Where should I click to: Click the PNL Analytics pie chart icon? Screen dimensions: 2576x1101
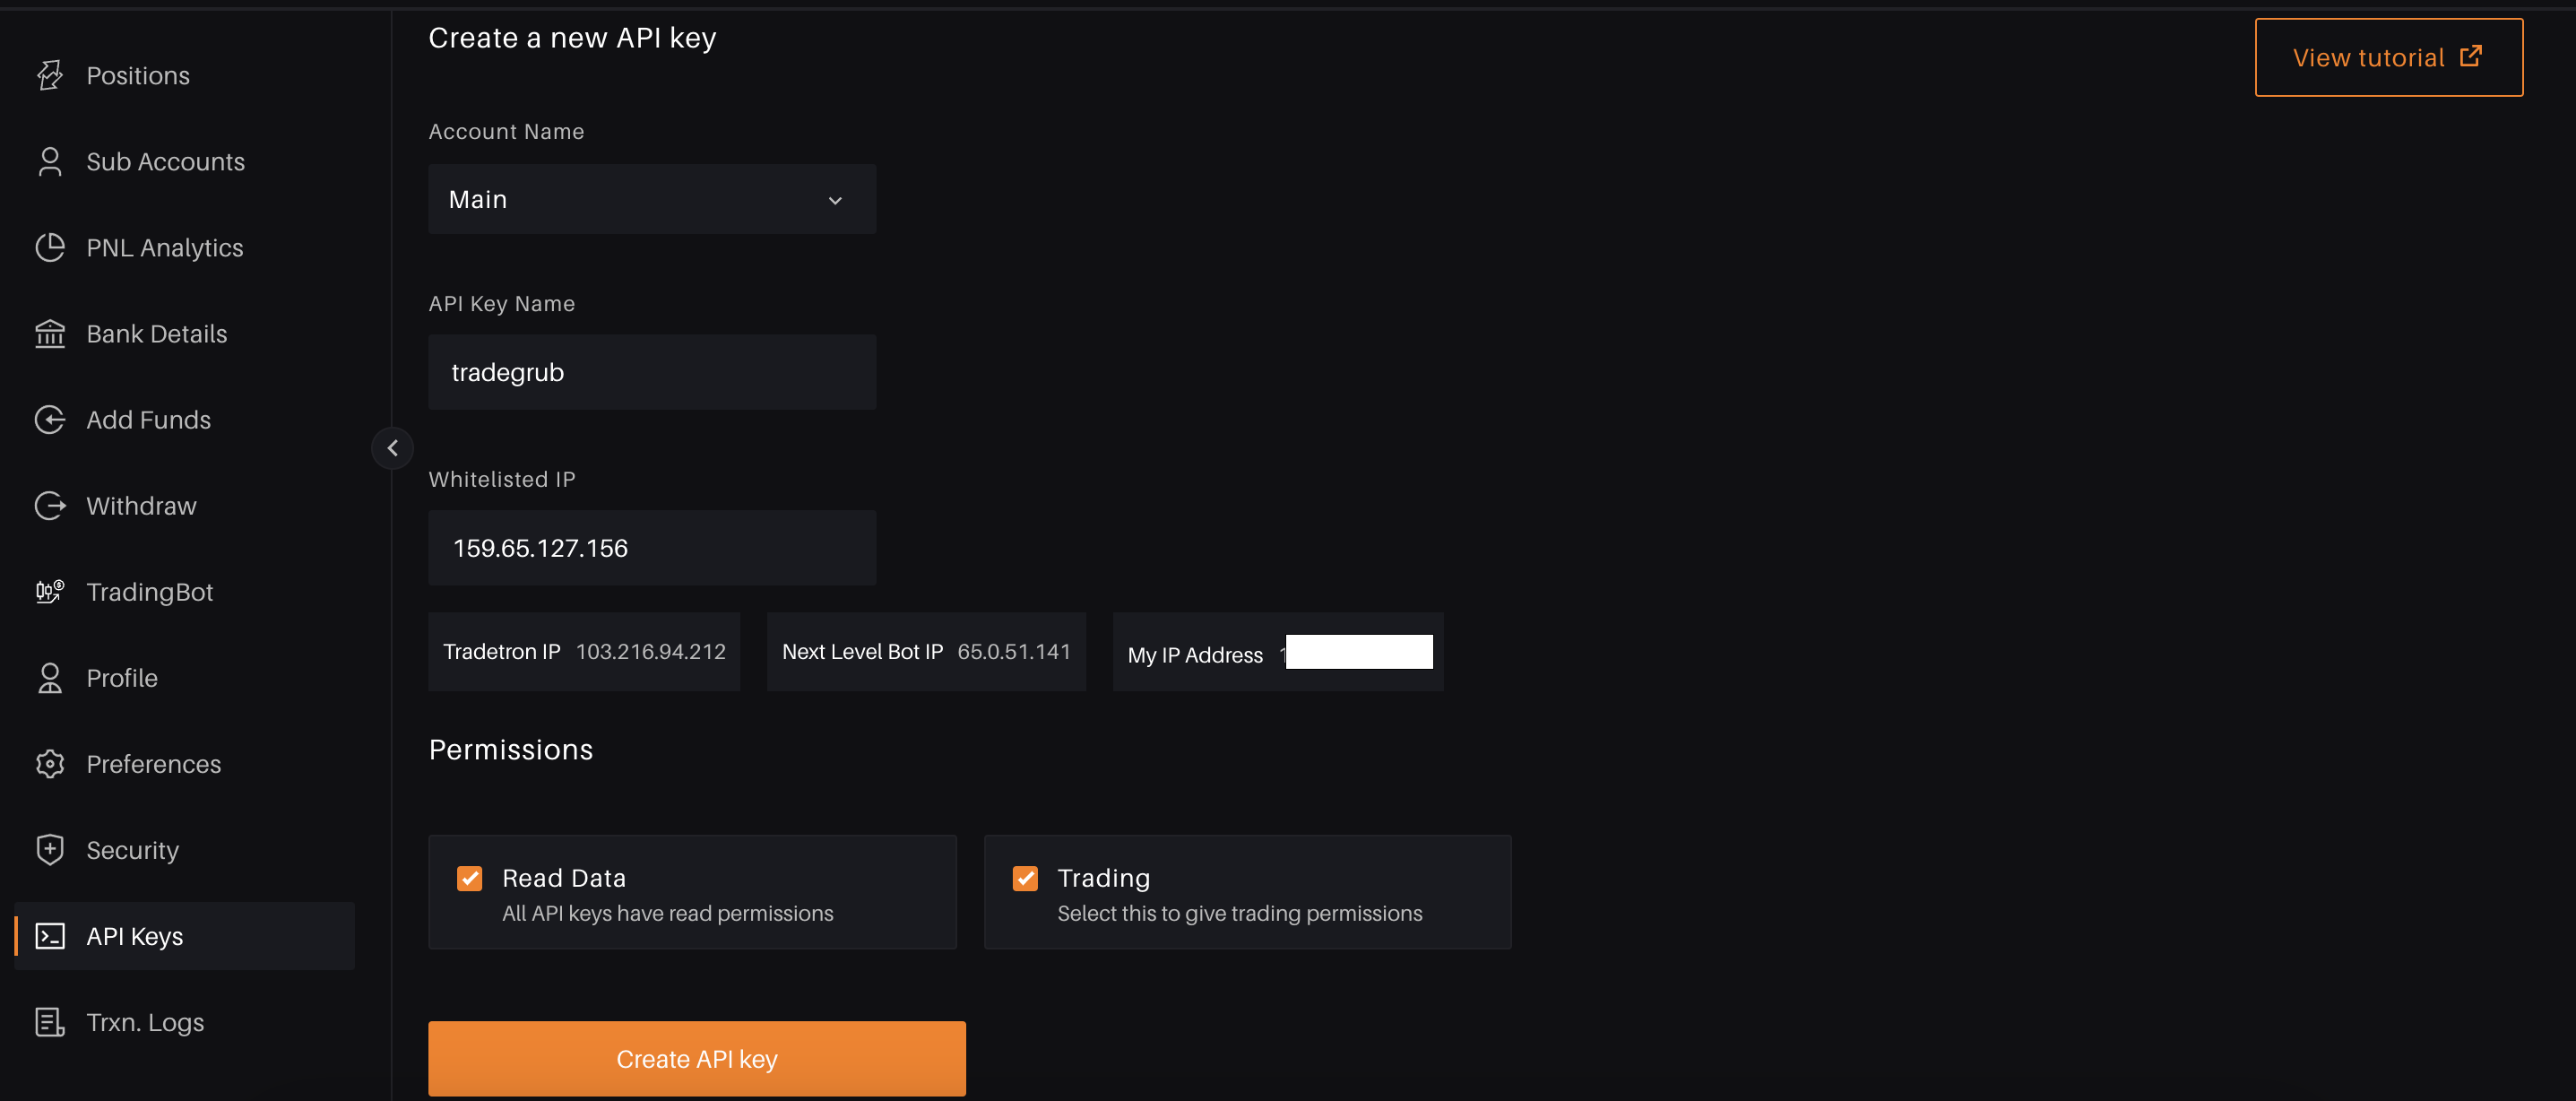(50, 247)
